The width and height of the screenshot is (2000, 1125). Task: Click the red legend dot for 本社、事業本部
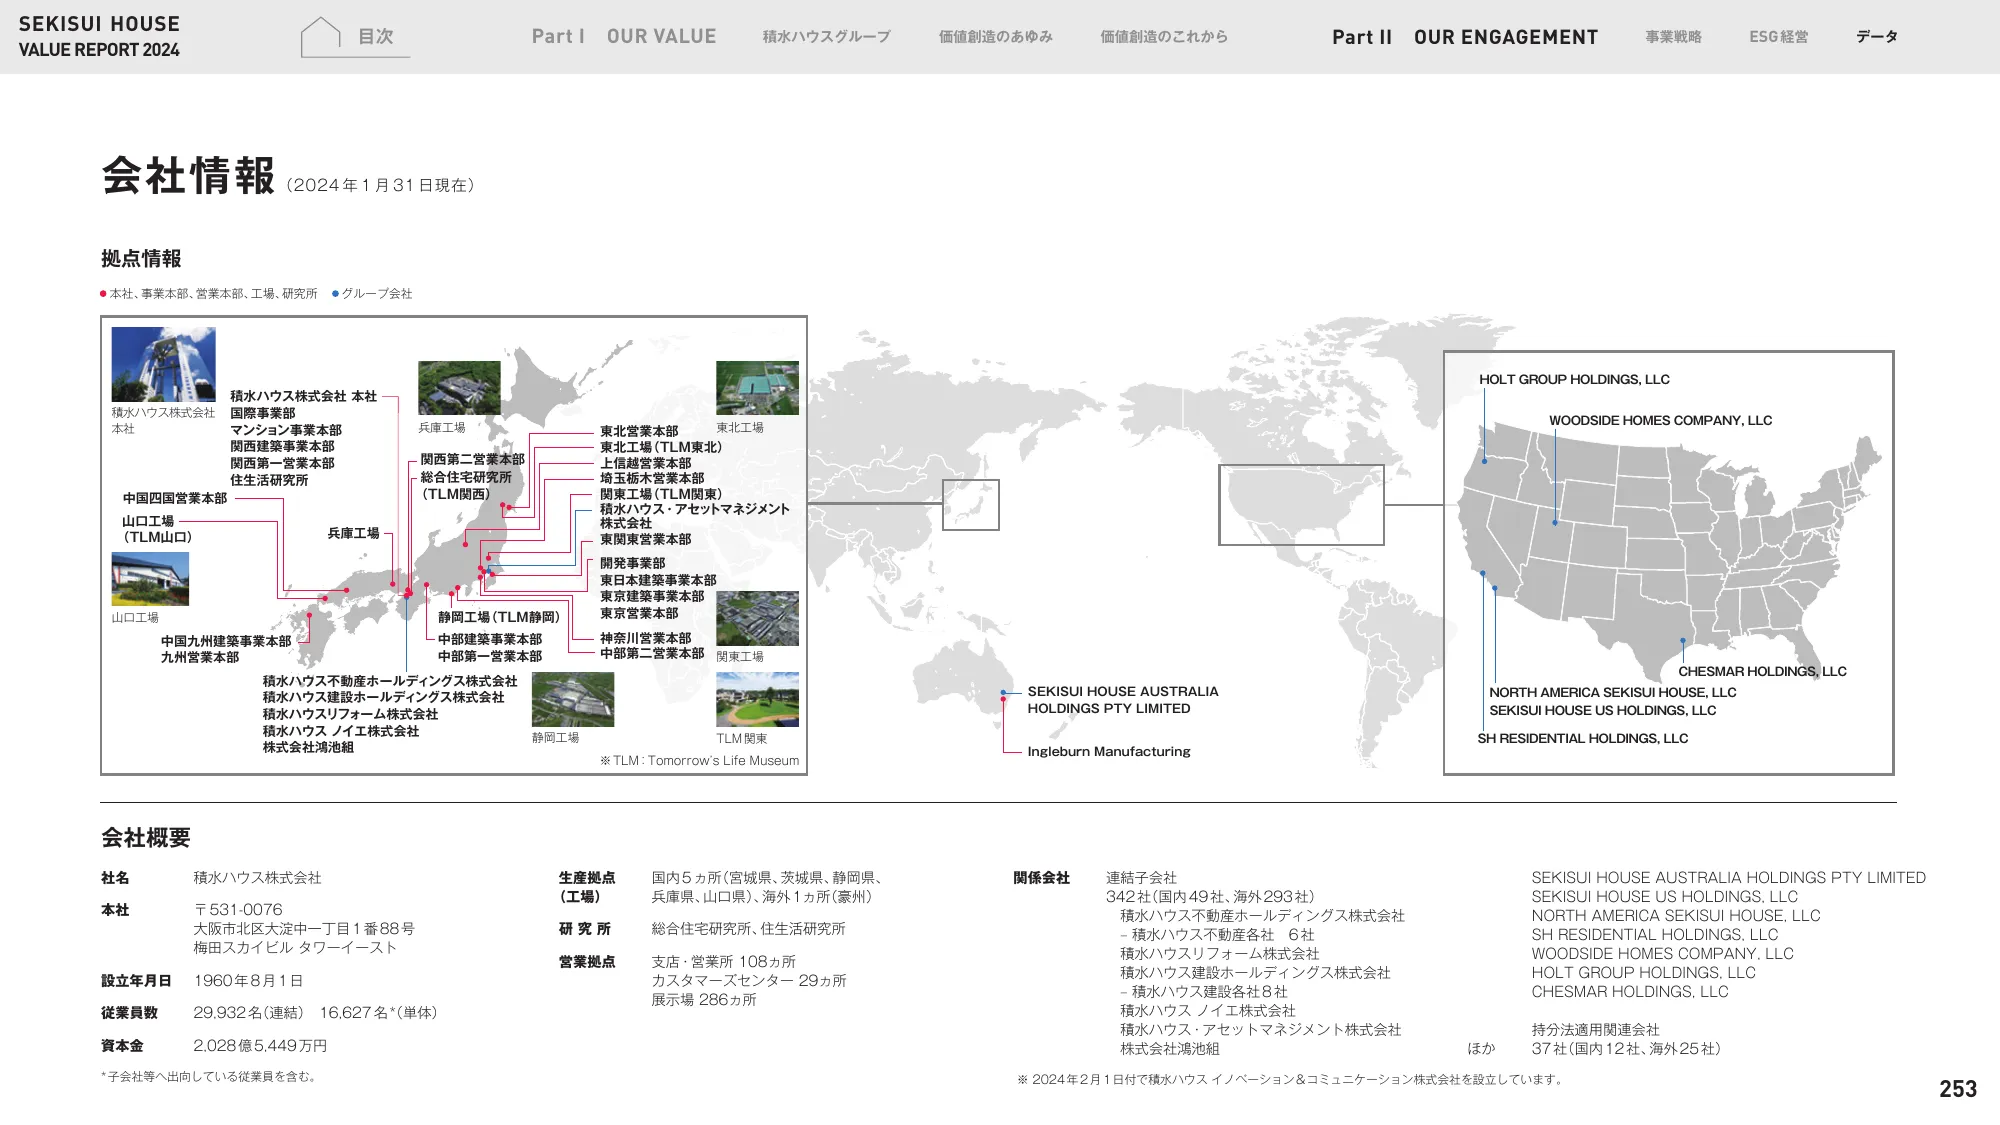tap(103, 294)
